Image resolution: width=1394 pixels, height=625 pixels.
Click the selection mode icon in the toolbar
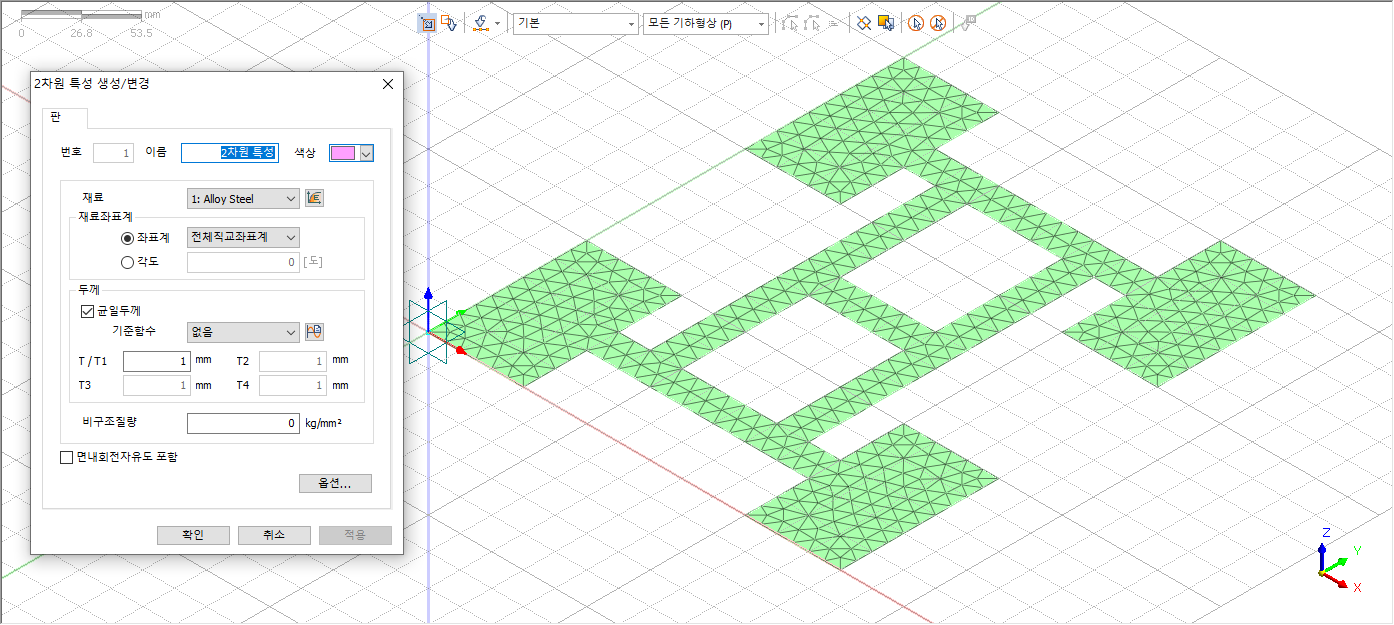(427, 23)
